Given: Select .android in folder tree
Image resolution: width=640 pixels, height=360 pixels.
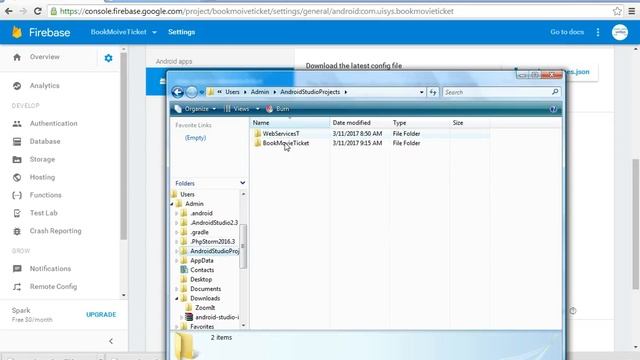Looking at the screenshot, I should [201, 213].
